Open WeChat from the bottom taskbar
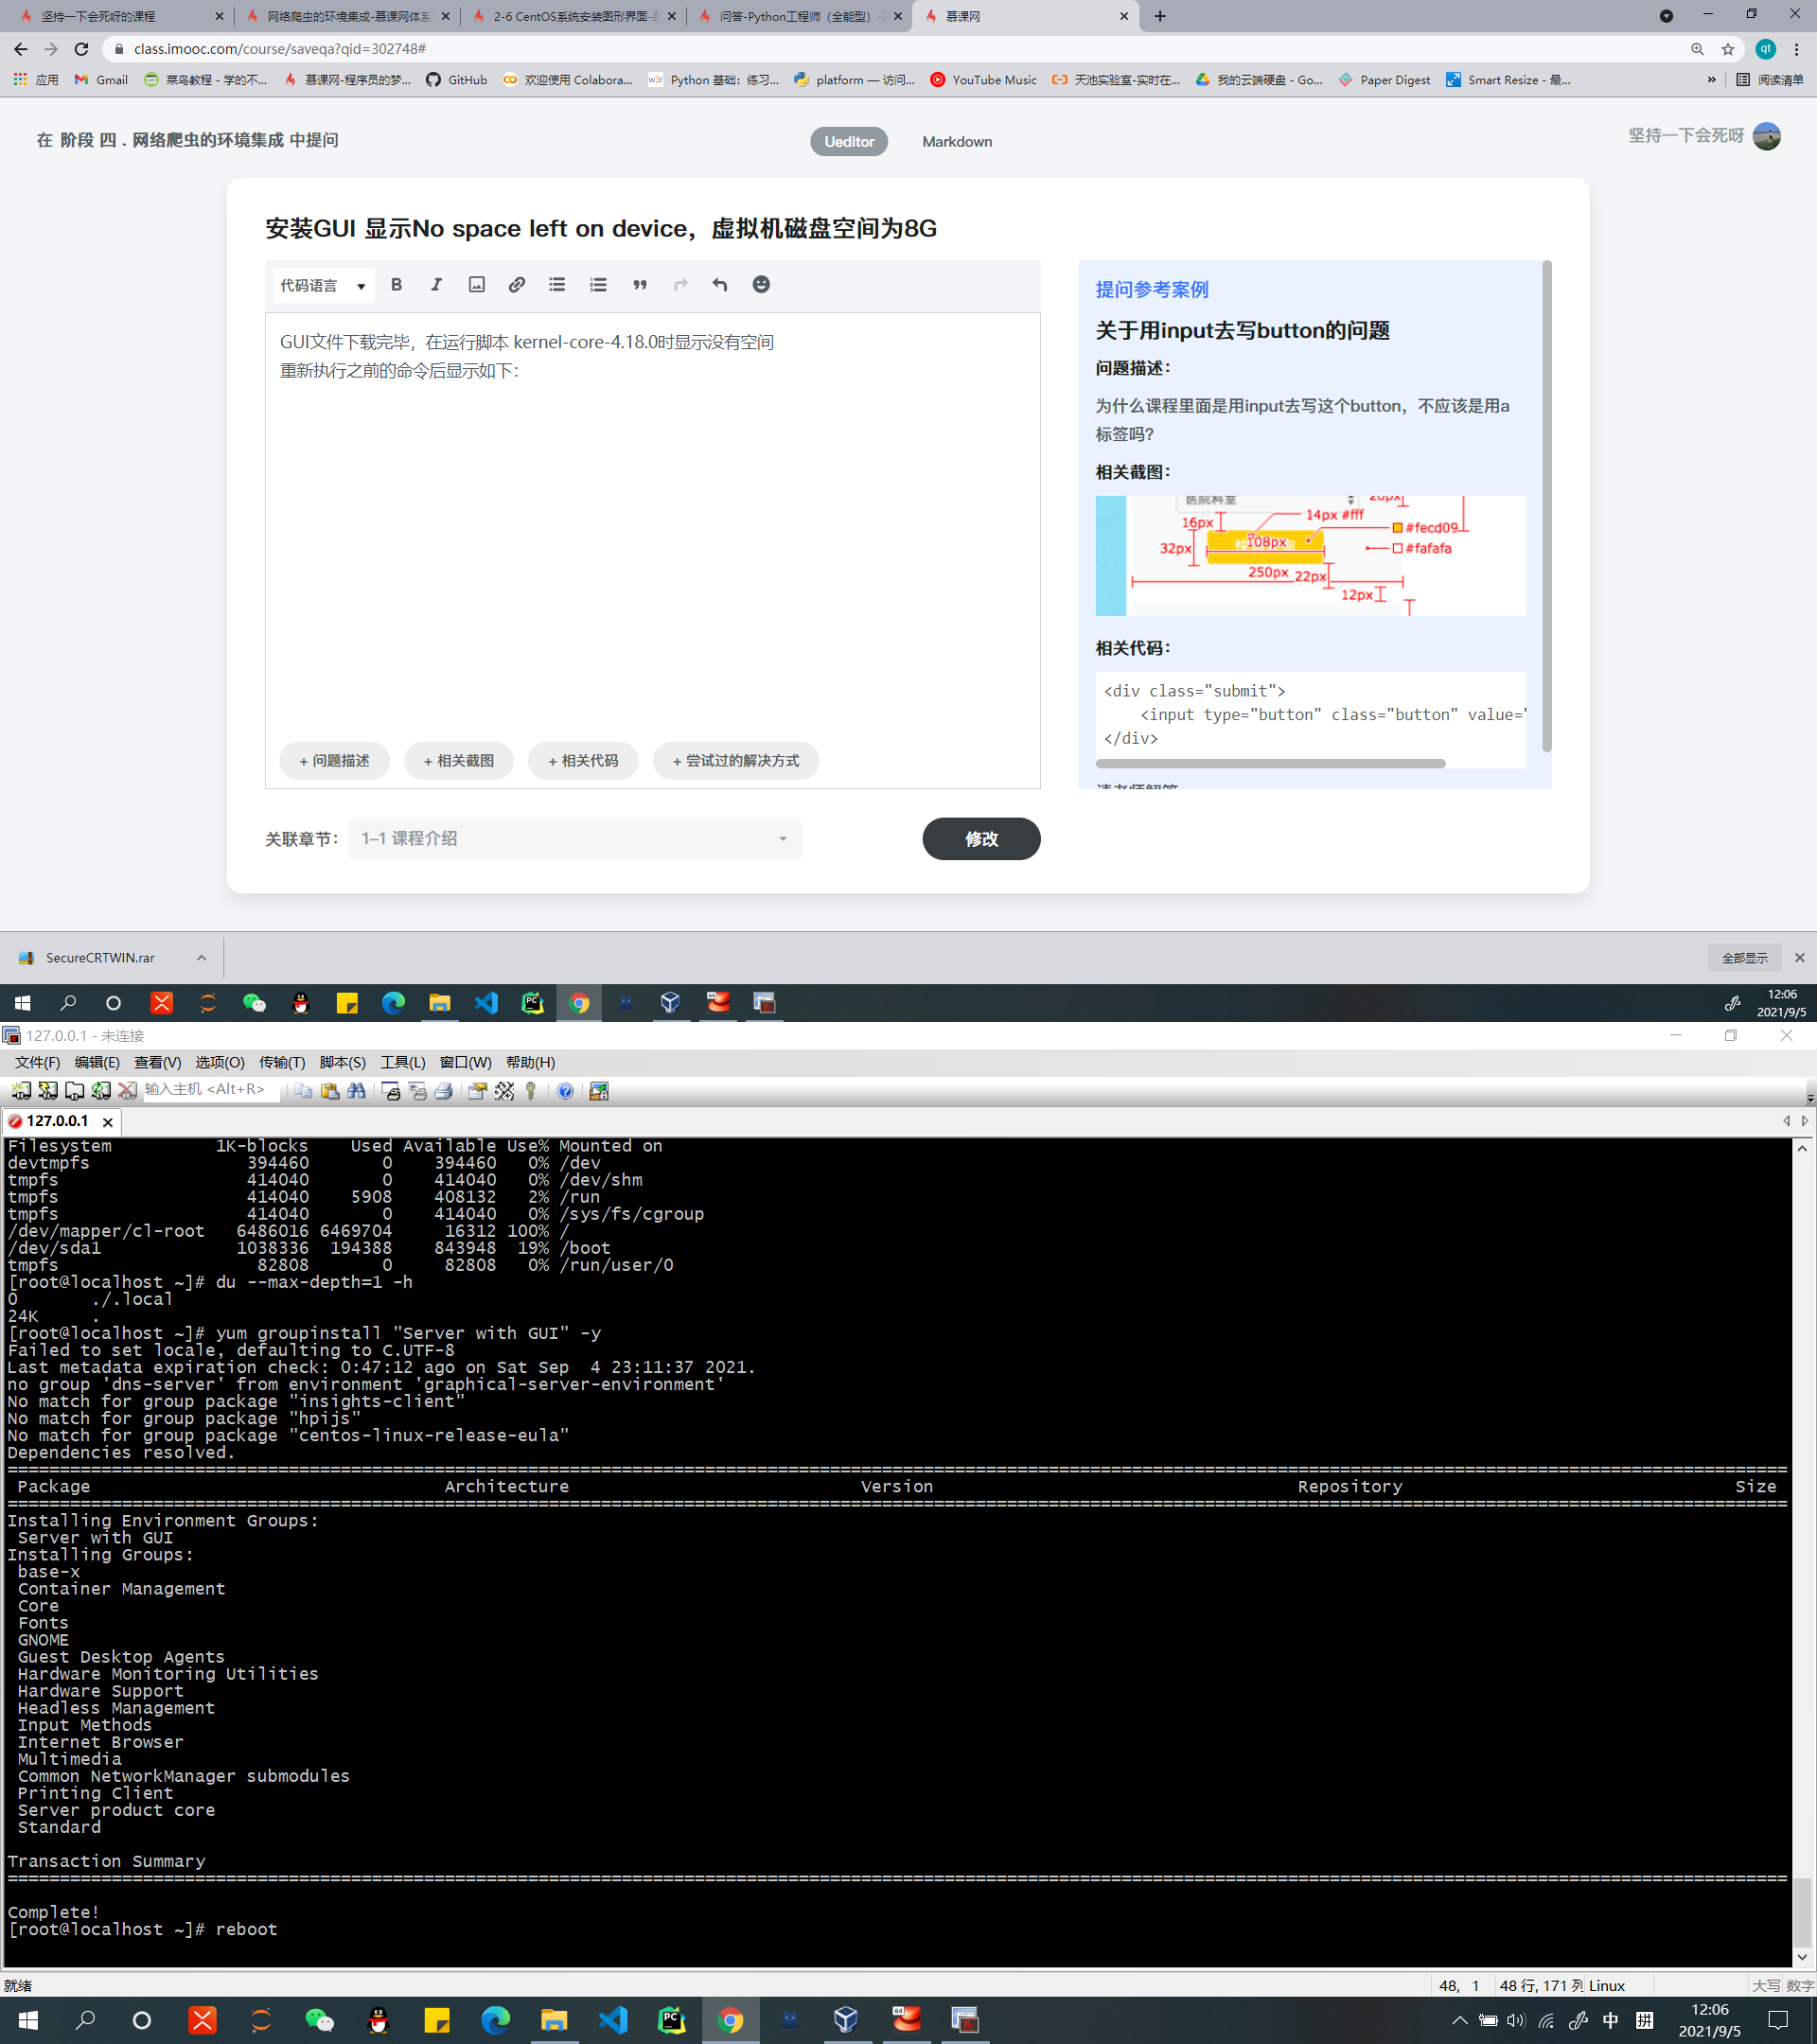Viewport: 1817px width, 2044px height. click(x=319, y=2020)
